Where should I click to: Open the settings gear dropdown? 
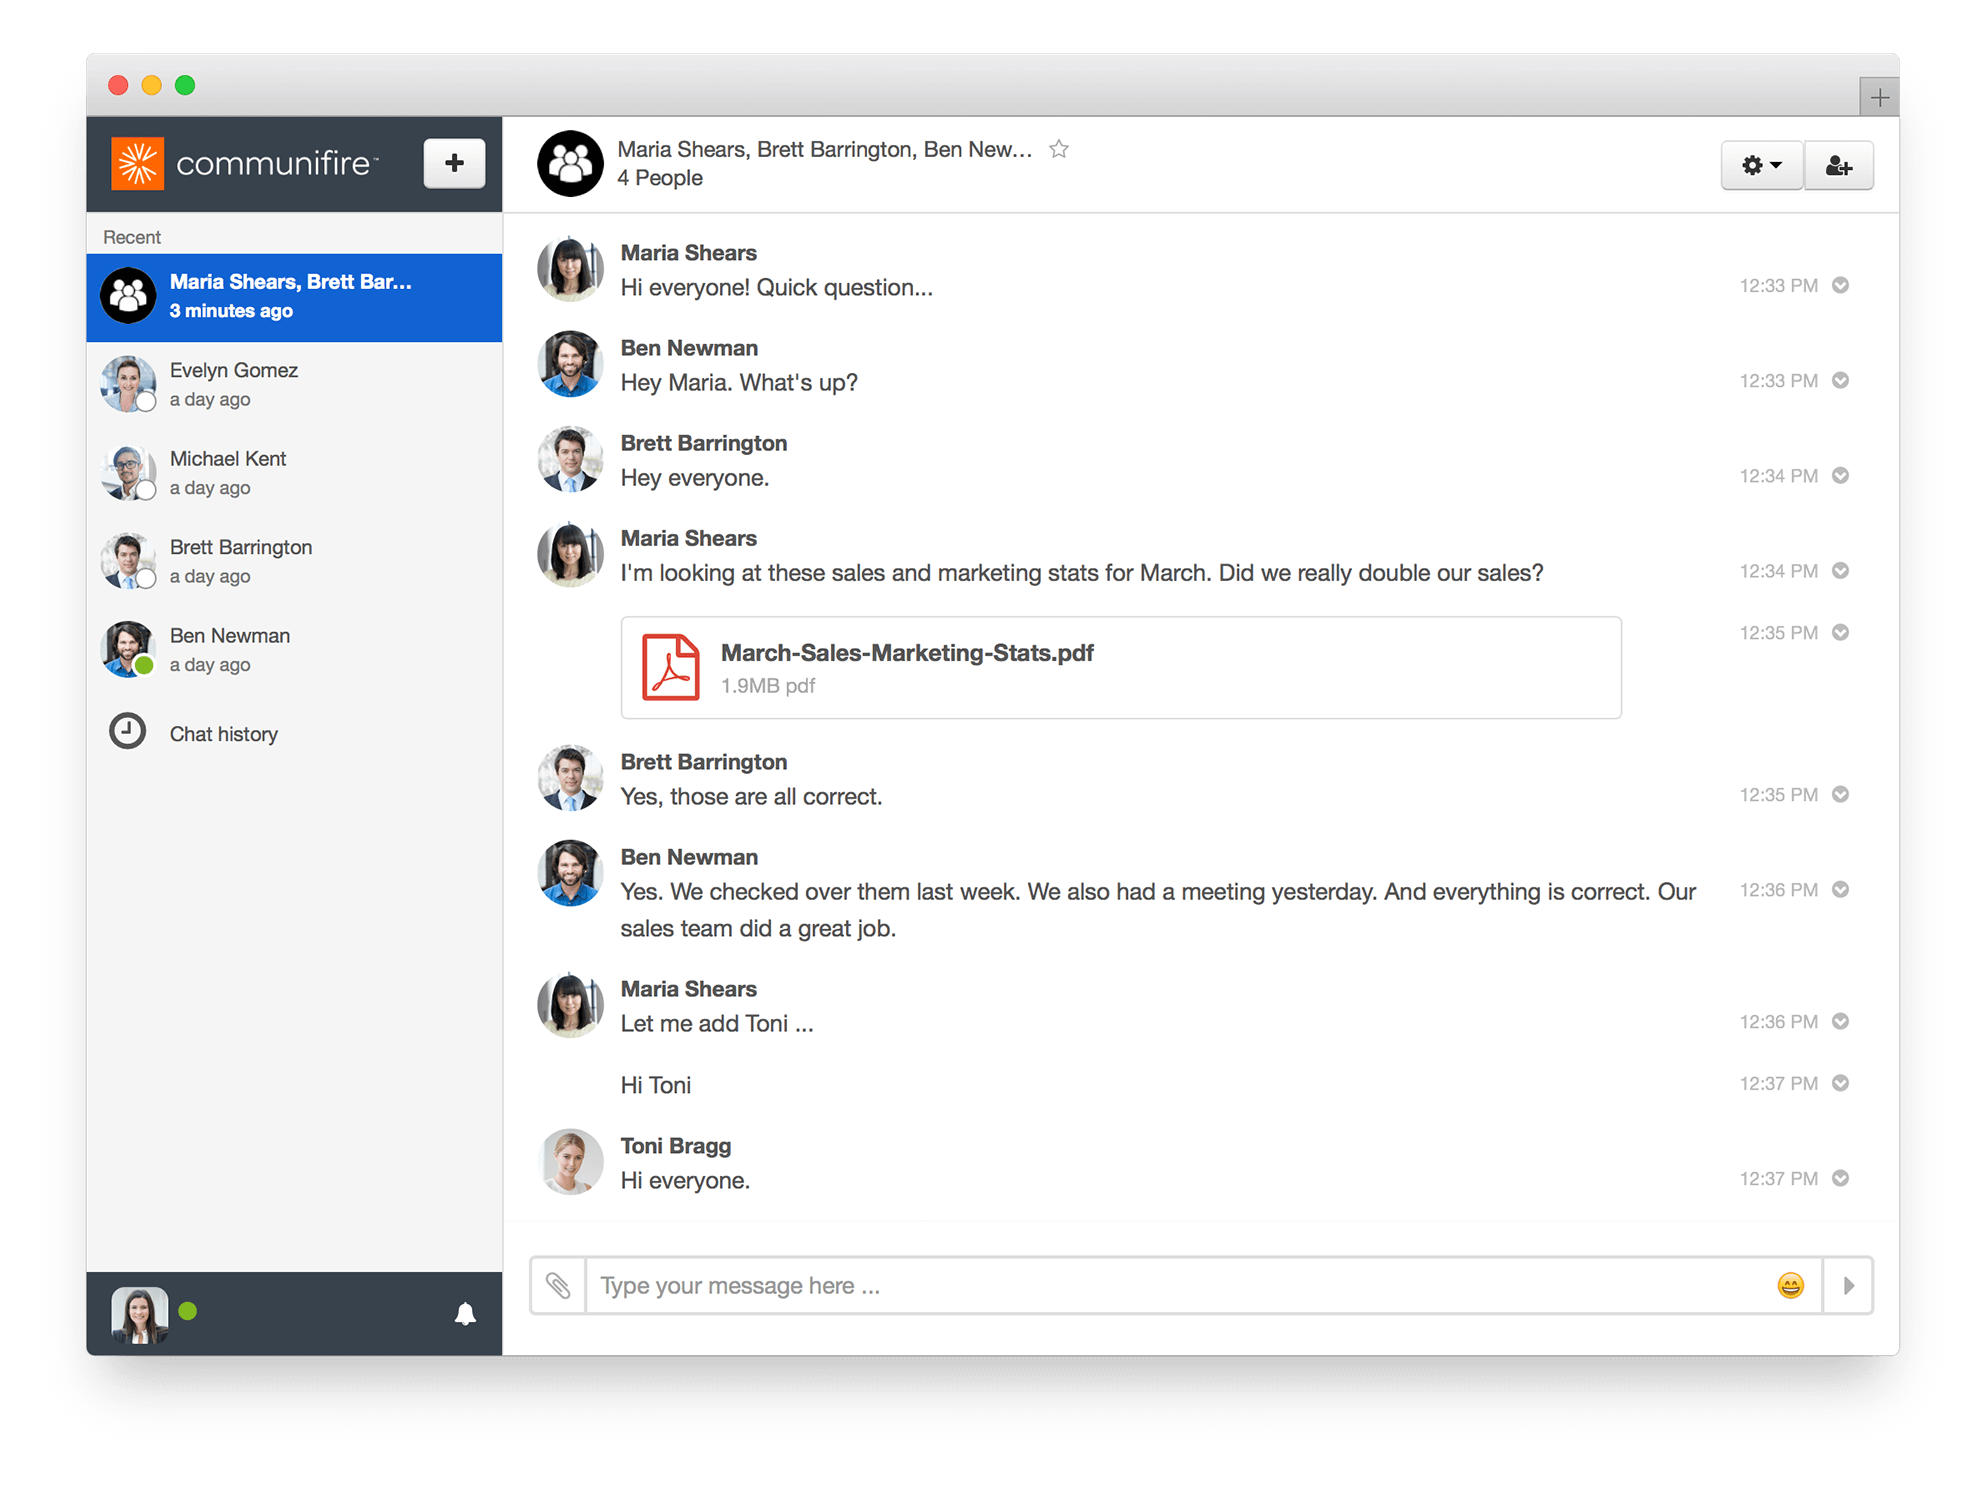coord(1761,165)
